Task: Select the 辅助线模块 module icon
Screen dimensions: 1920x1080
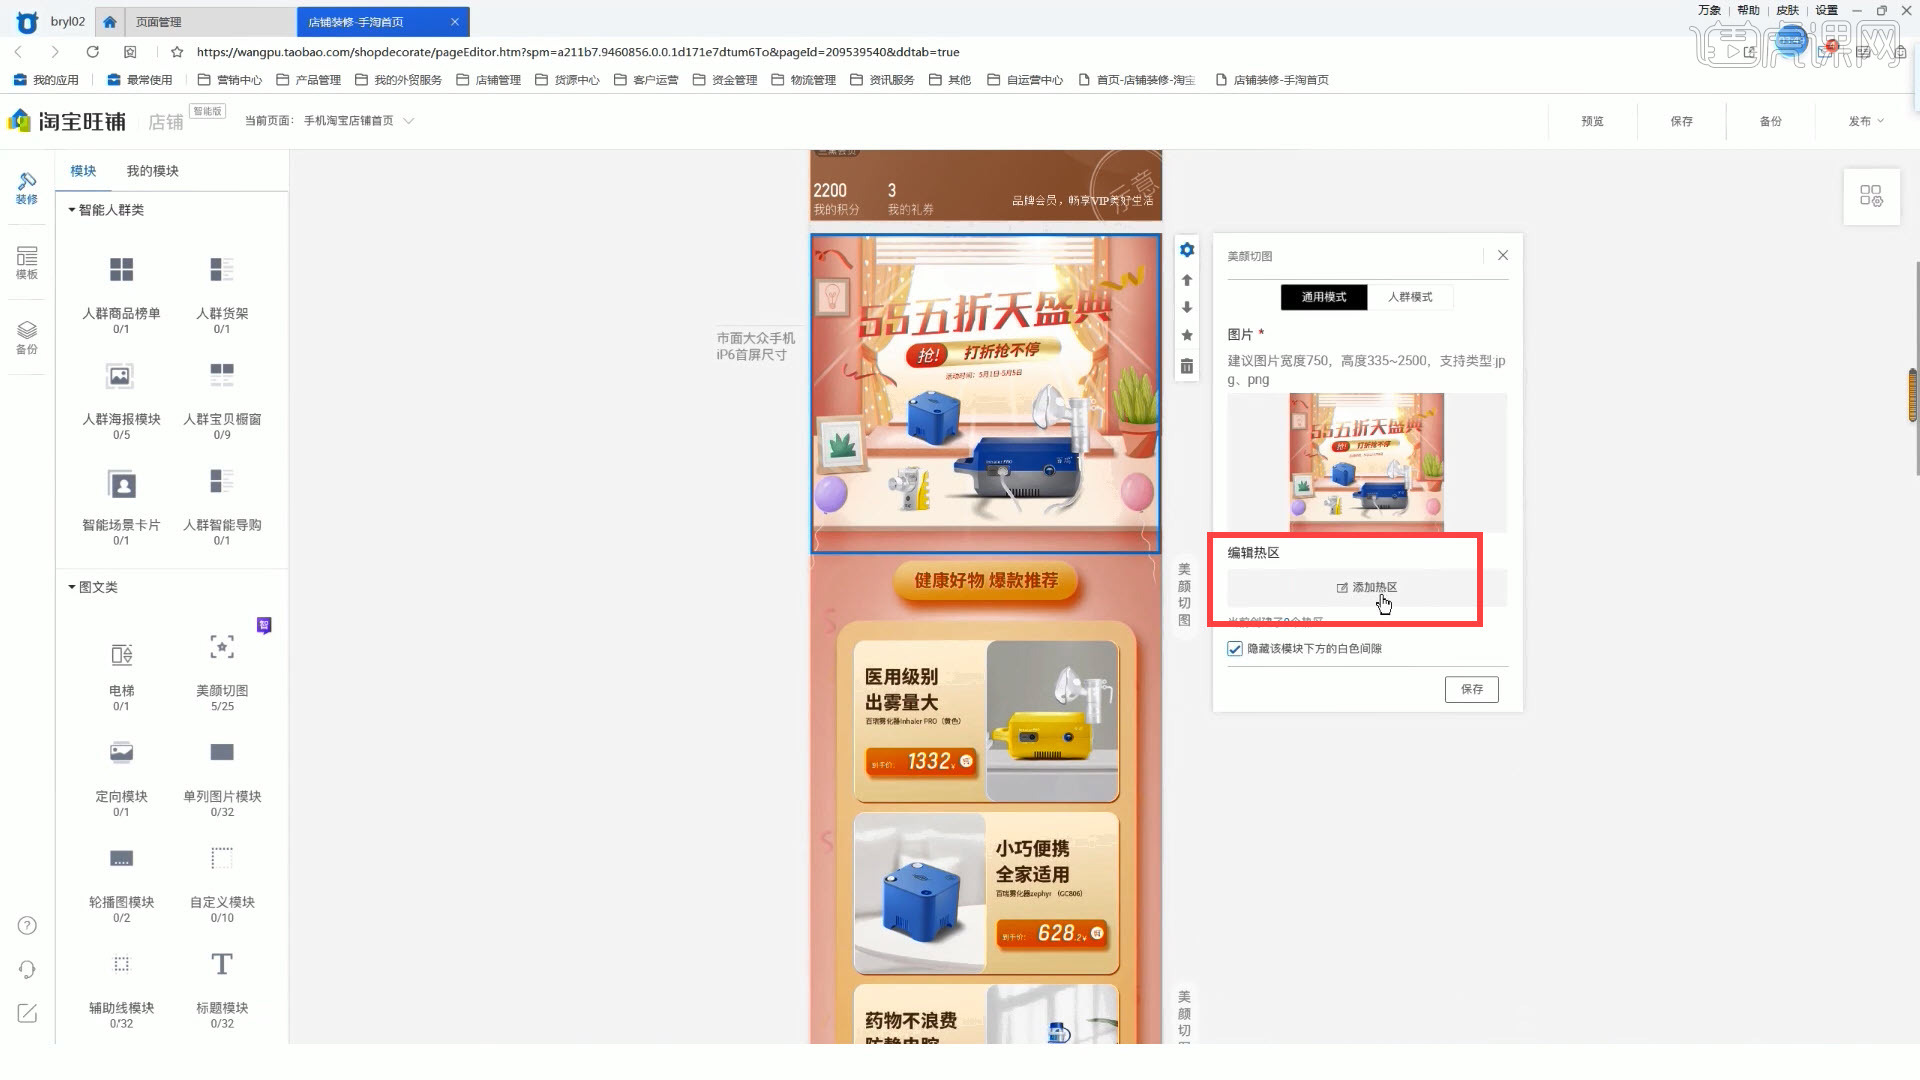Action: click(x=121, y=964)
